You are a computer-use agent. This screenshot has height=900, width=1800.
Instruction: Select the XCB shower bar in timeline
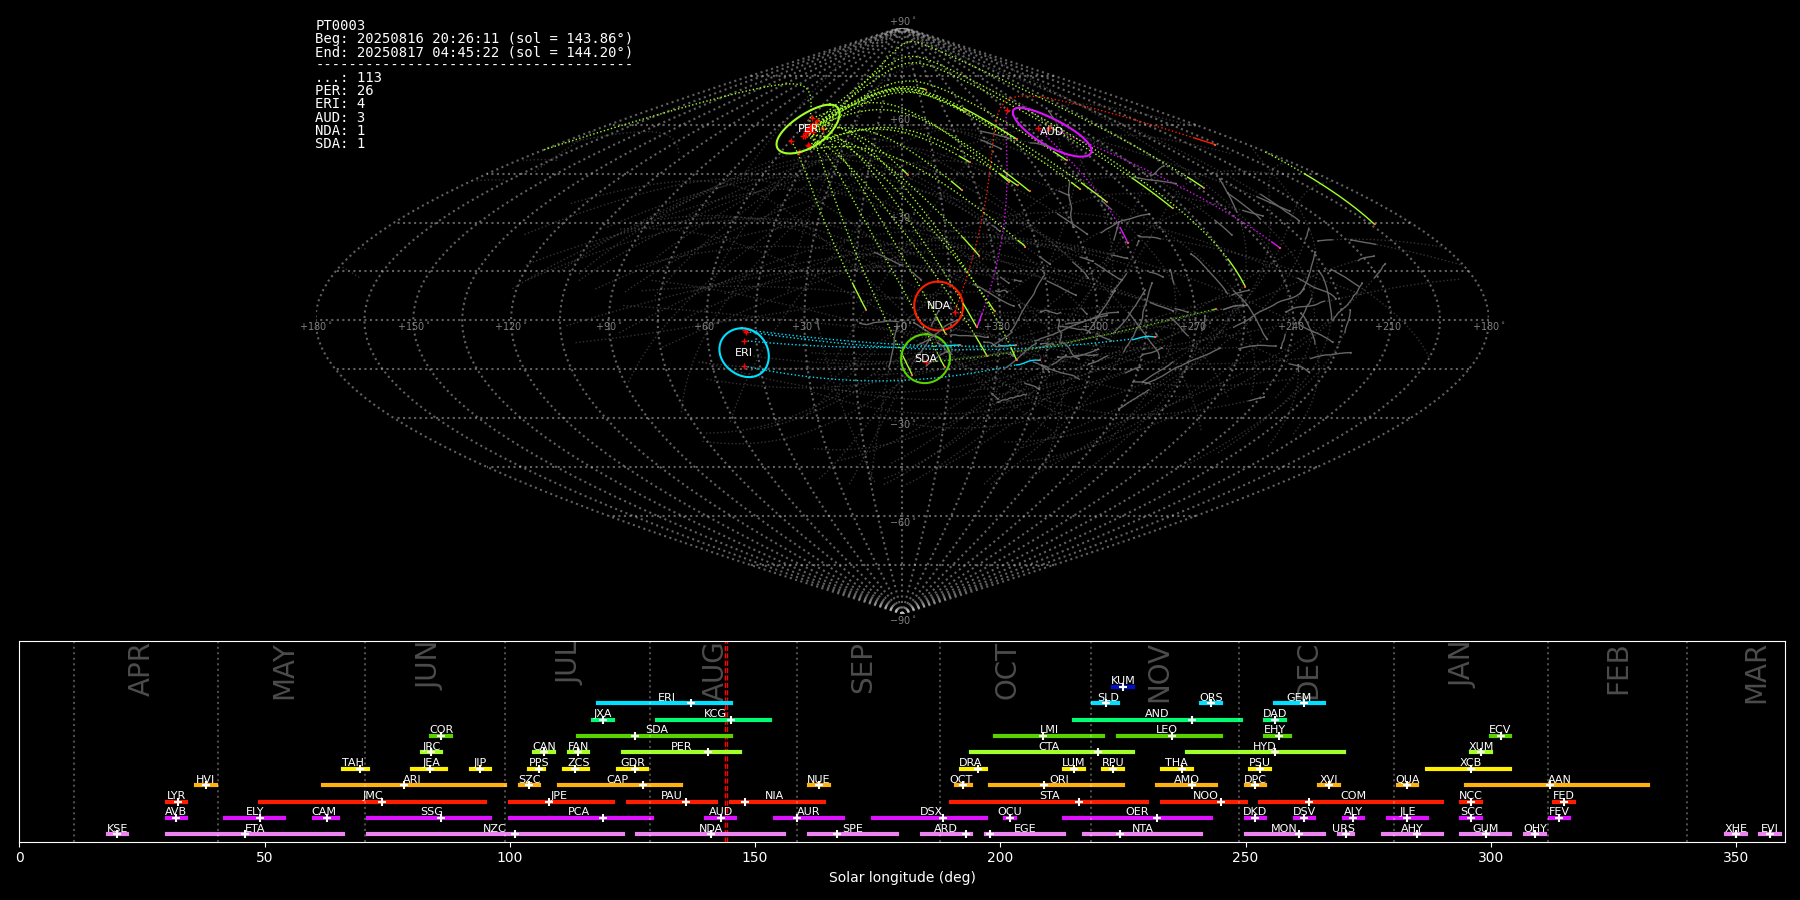point(1468,769)
